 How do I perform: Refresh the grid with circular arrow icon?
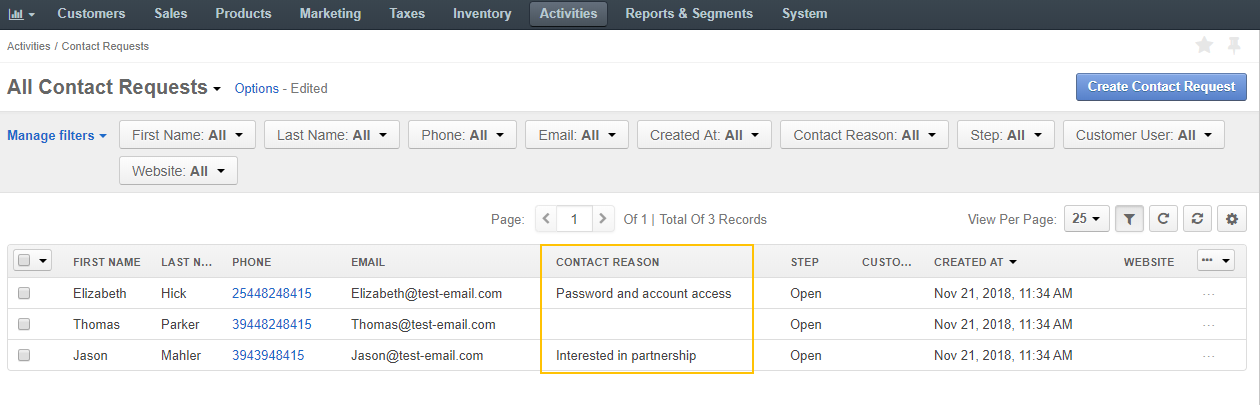click(1163, 218)
